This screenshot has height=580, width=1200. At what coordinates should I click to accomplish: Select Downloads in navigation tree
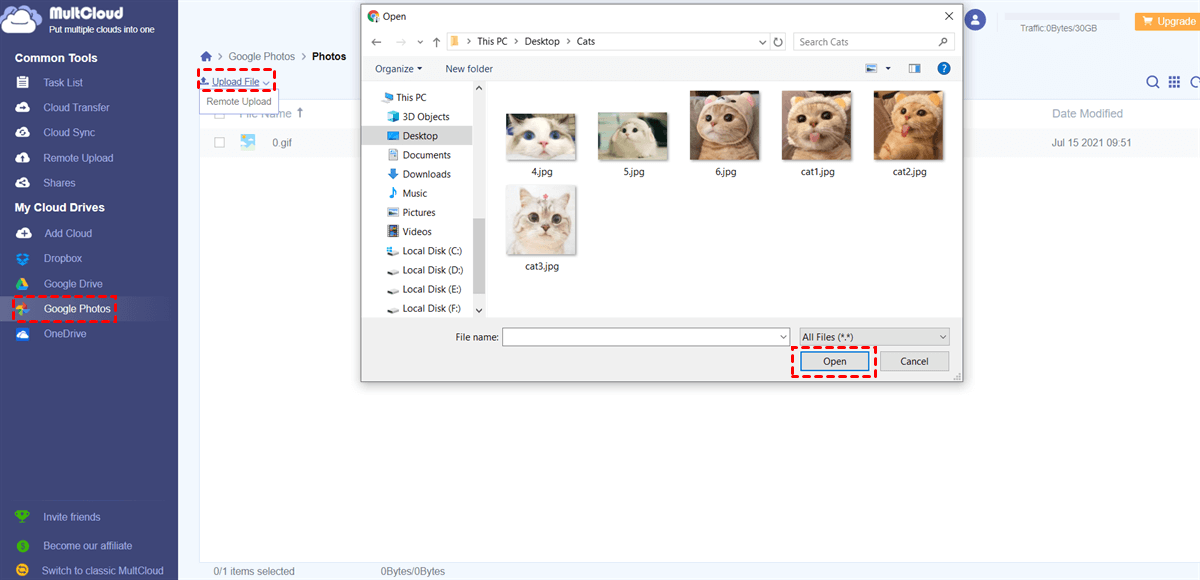coord(418,174)
